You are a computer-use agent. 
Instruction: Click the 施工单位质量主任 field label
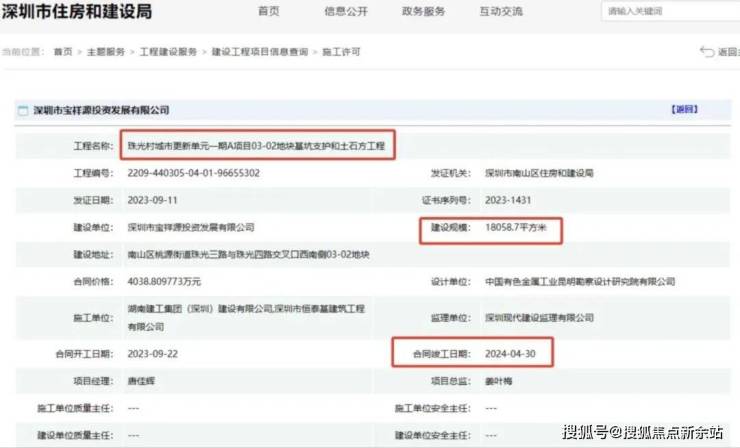click(x=76, y=408)
